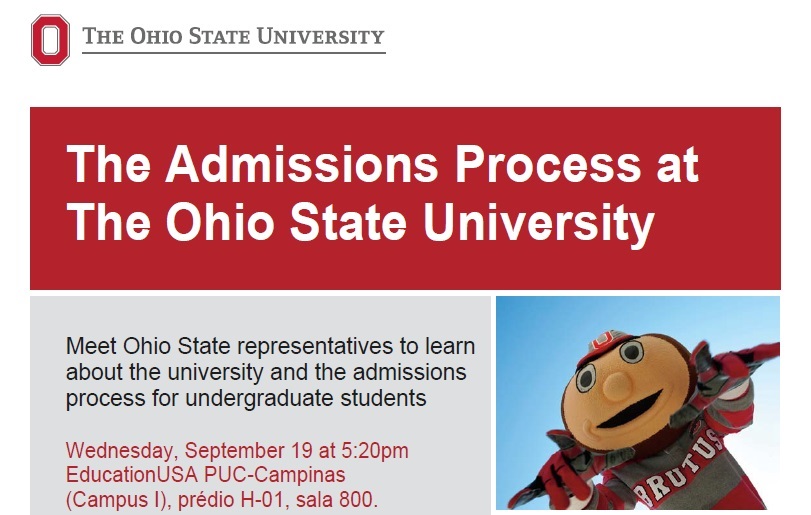Click Brutus mascot's round nose
811x515 pixels.
coord(616,386)
